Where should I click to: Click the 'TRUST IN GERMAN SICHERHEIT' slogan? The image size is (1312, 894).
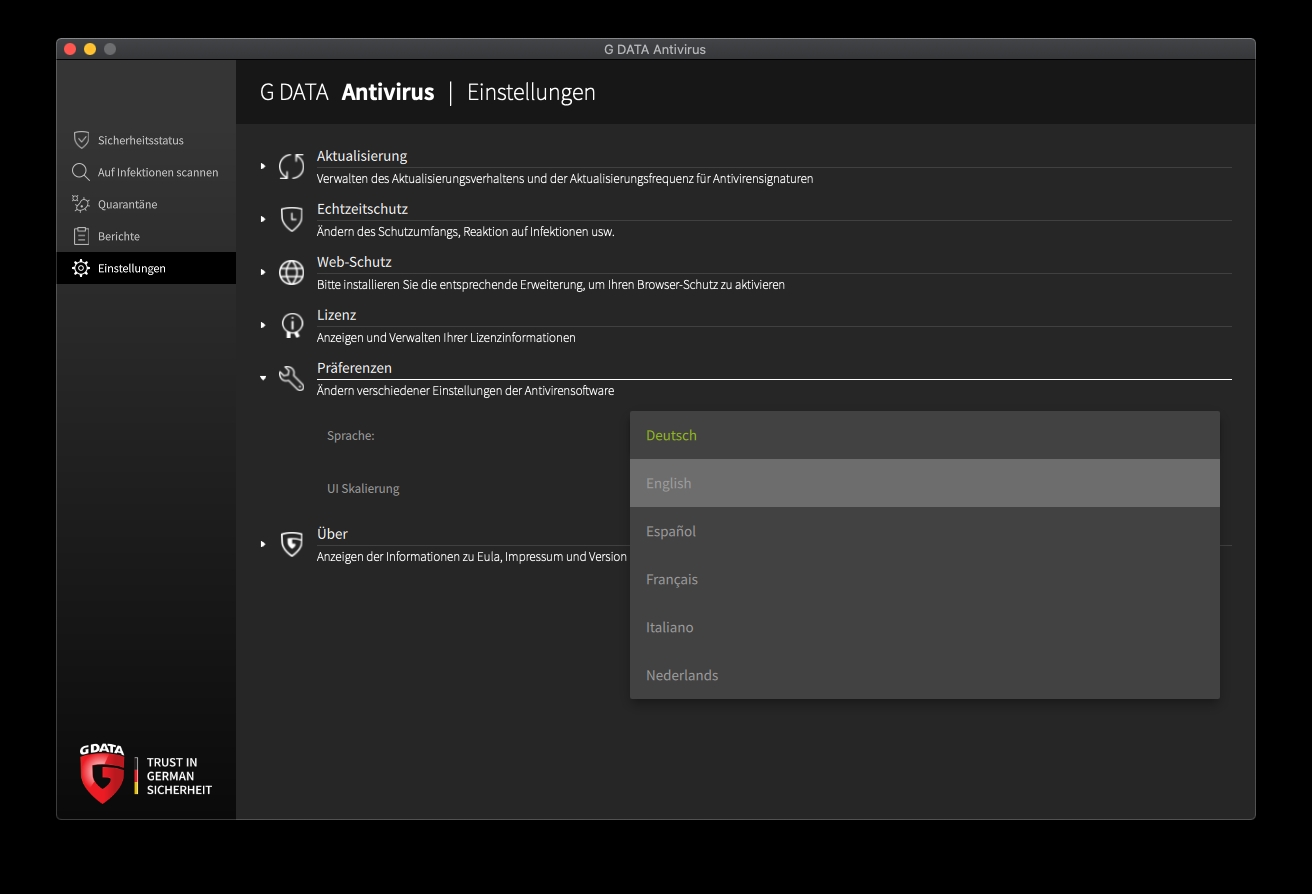[179, 776]
